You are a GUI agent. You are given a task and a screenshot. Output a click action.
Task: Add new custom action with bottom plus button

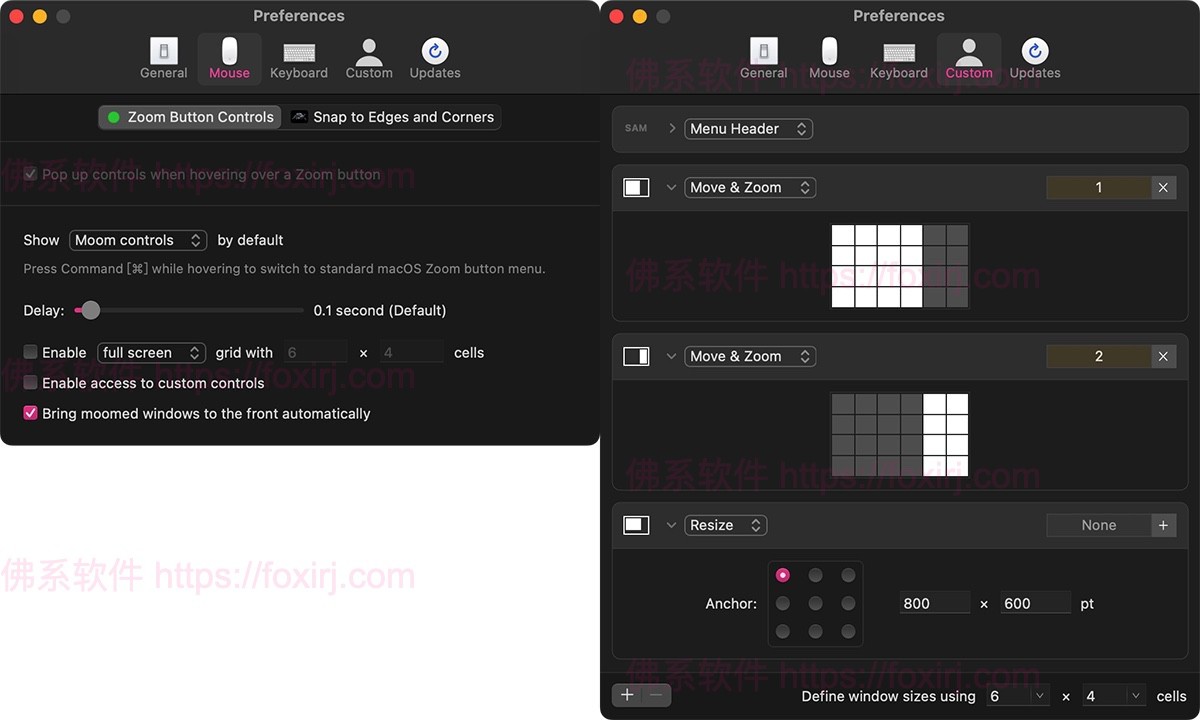coord(627,695)
